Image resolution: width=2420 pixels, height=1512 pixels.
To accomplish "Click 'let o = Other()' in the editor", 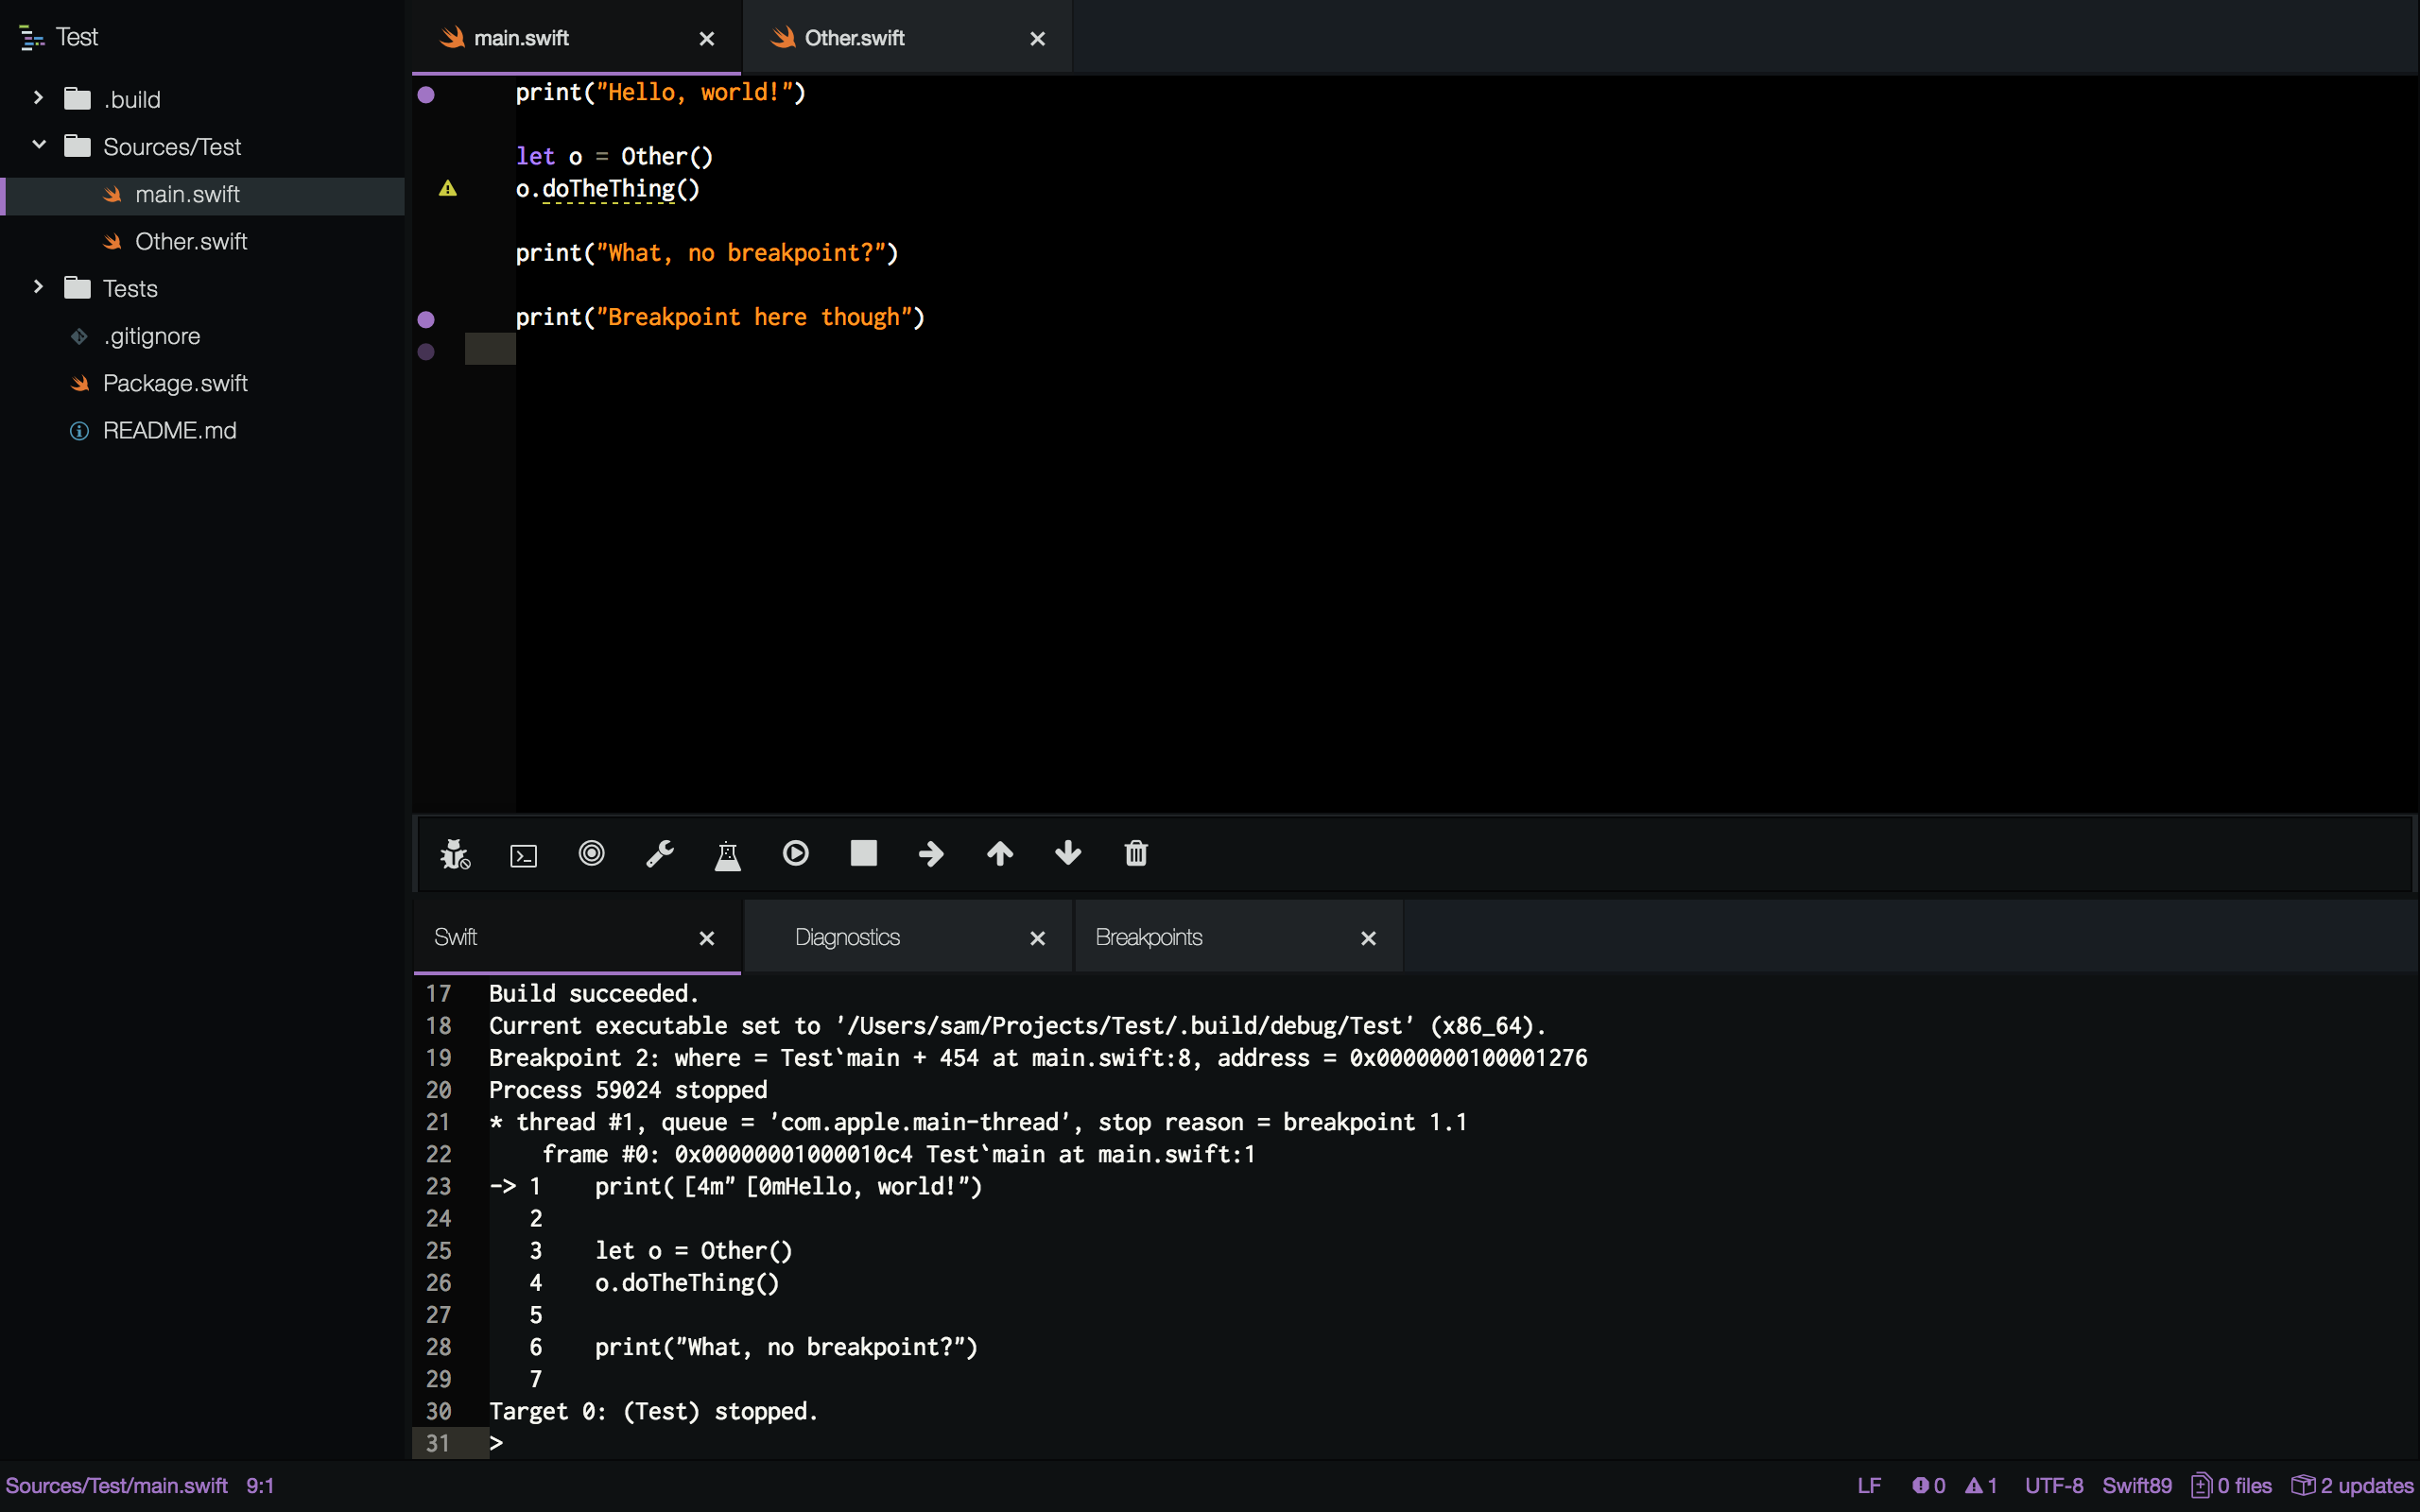I will click(x=614, y=156).
